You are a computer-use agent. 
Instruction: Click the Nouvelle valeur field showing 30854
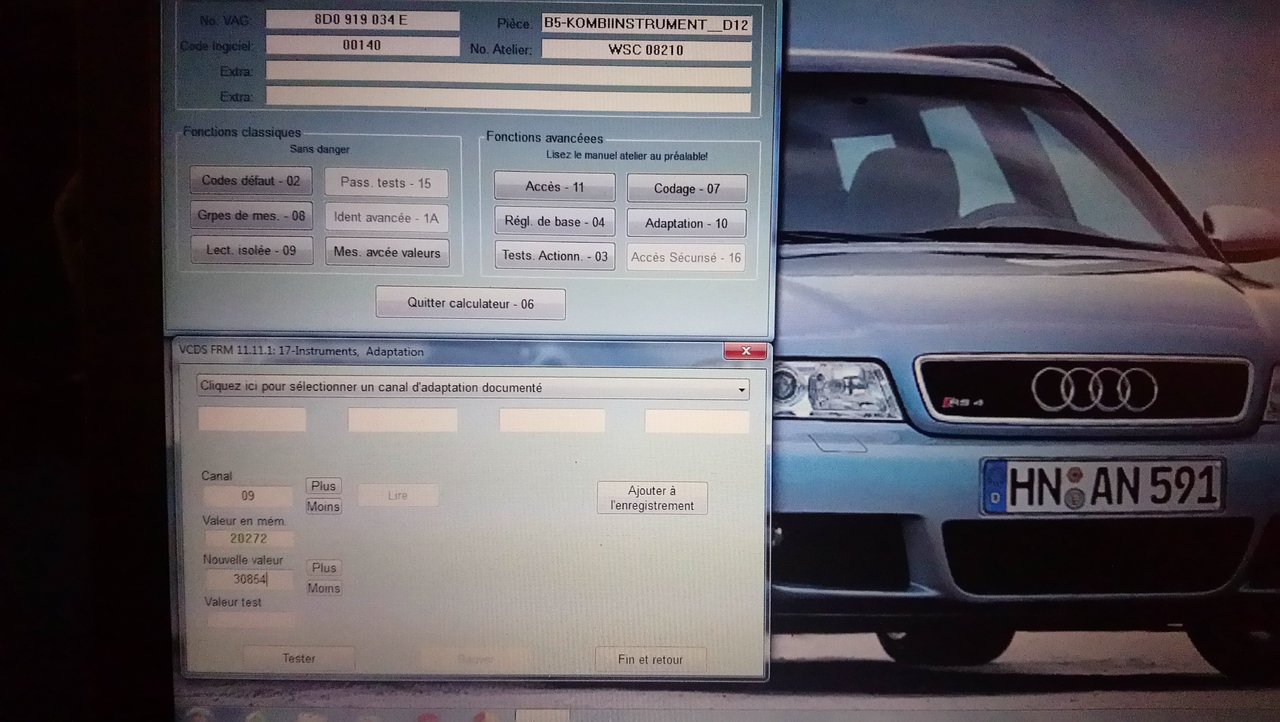click(x=248, y=579)
